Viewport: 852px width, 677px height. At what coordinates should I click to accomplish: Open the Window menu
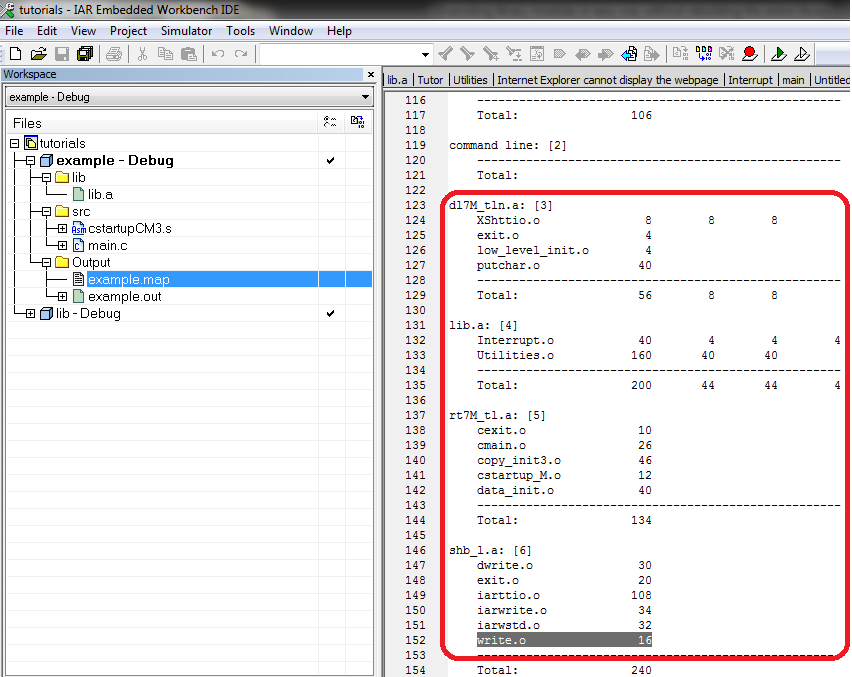291,31
